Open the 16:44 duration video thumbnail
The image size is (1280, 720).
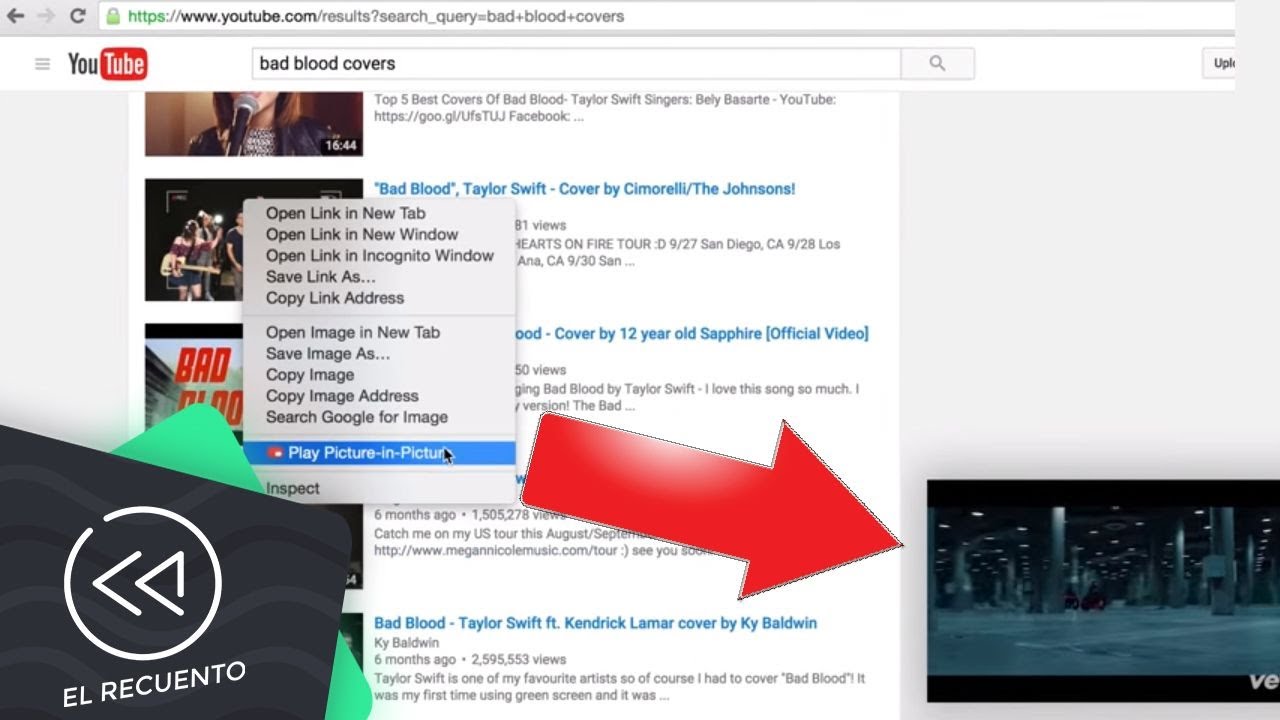coord(254,123)
